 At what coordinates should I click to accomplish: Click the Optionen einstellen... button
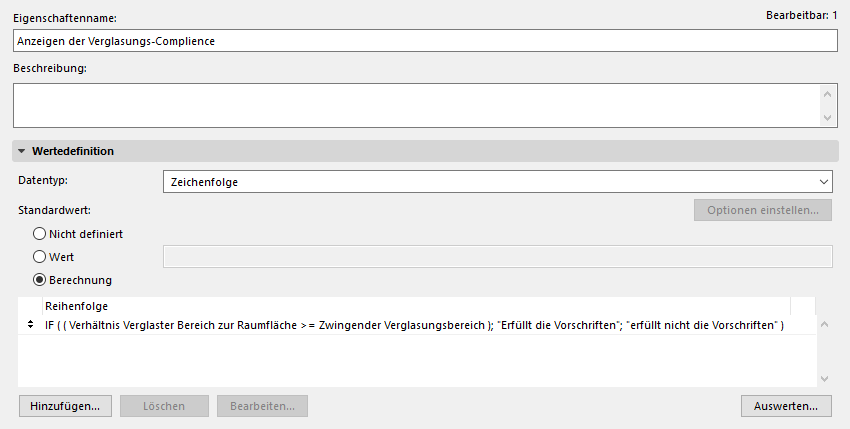pos(763,210)
